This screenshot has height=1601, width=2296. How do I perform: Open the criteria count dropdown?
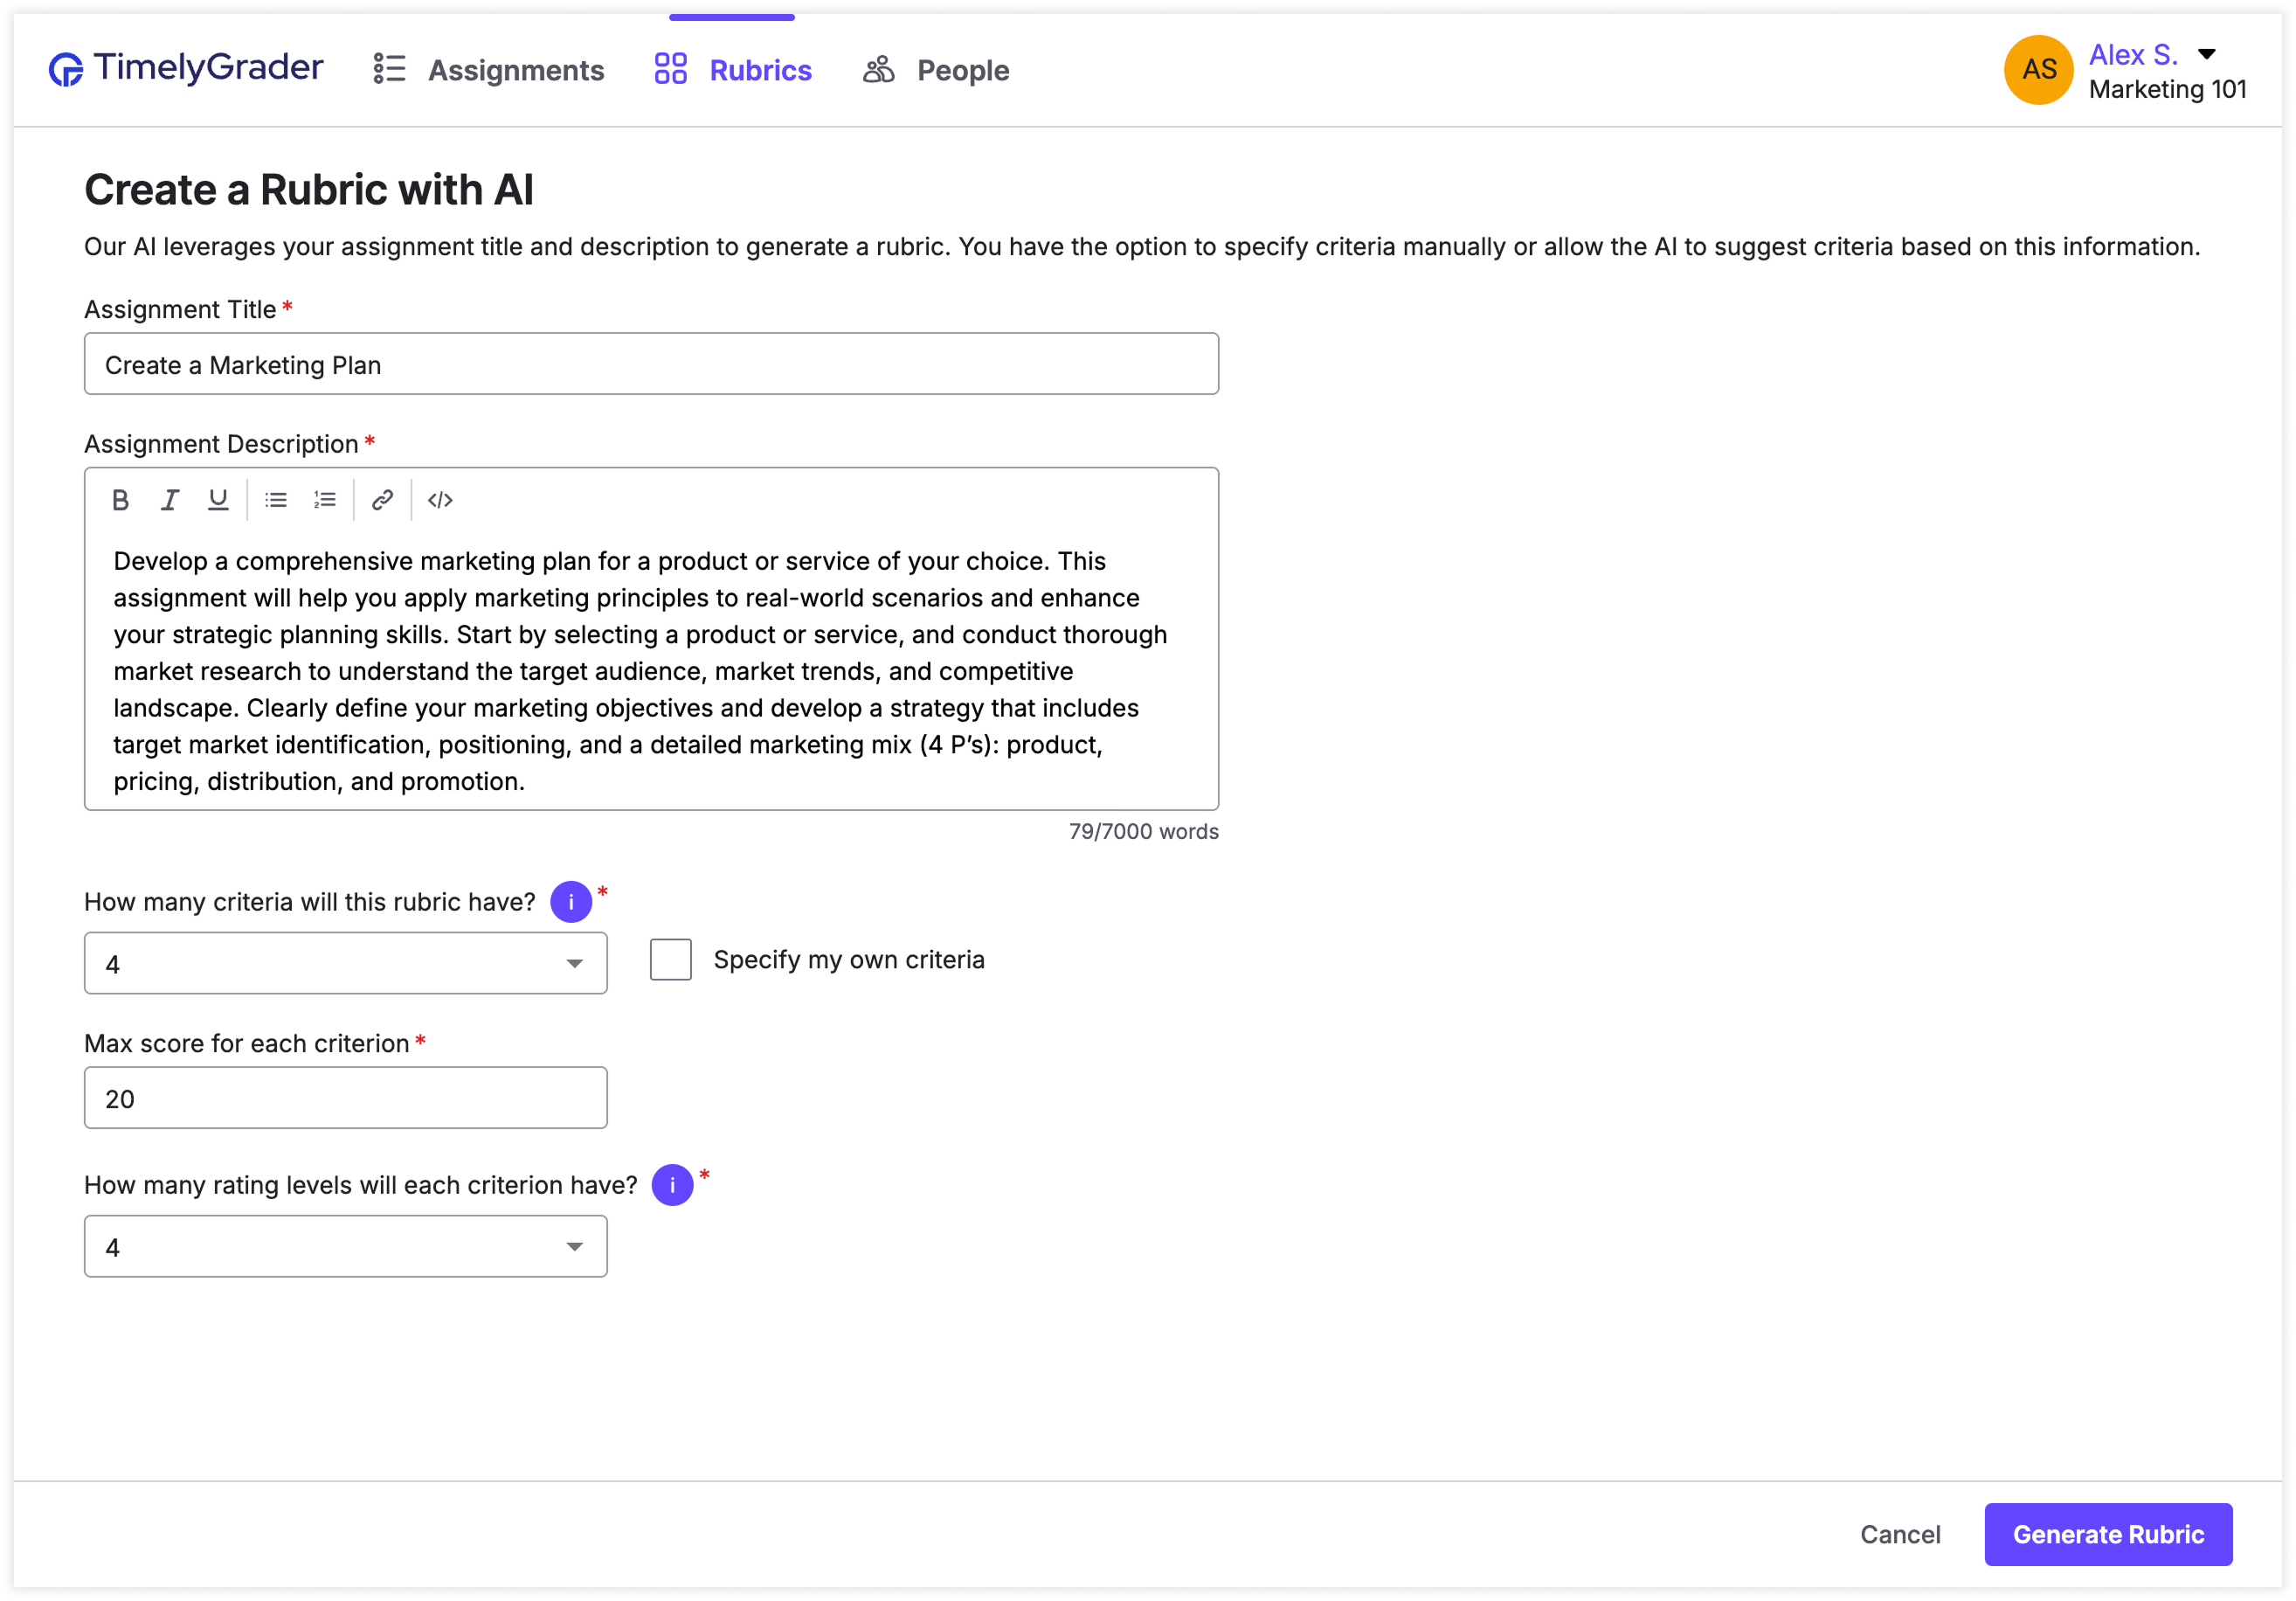(x=345, y=964)
